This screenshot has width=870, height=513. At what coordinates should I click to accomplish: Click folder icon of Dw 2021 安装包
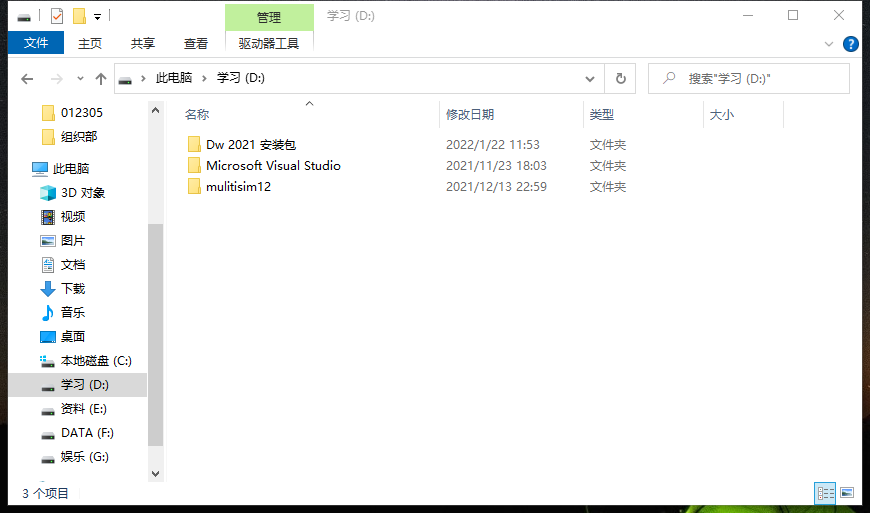click(194, 144)
